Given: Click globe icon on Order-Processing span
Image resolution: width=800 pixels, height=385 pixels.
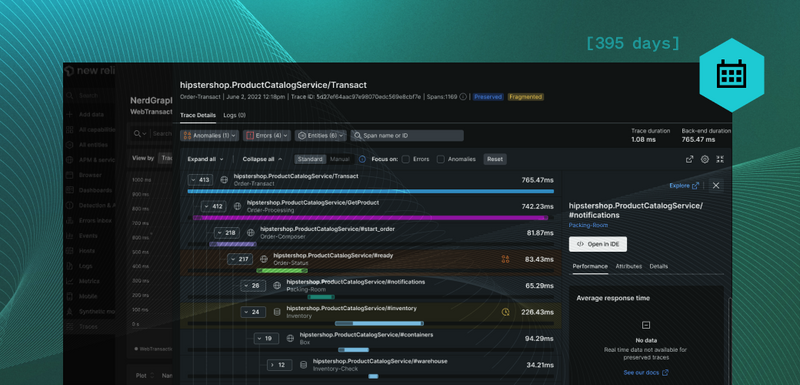Looking at the screenshot, I should point(237,206).
